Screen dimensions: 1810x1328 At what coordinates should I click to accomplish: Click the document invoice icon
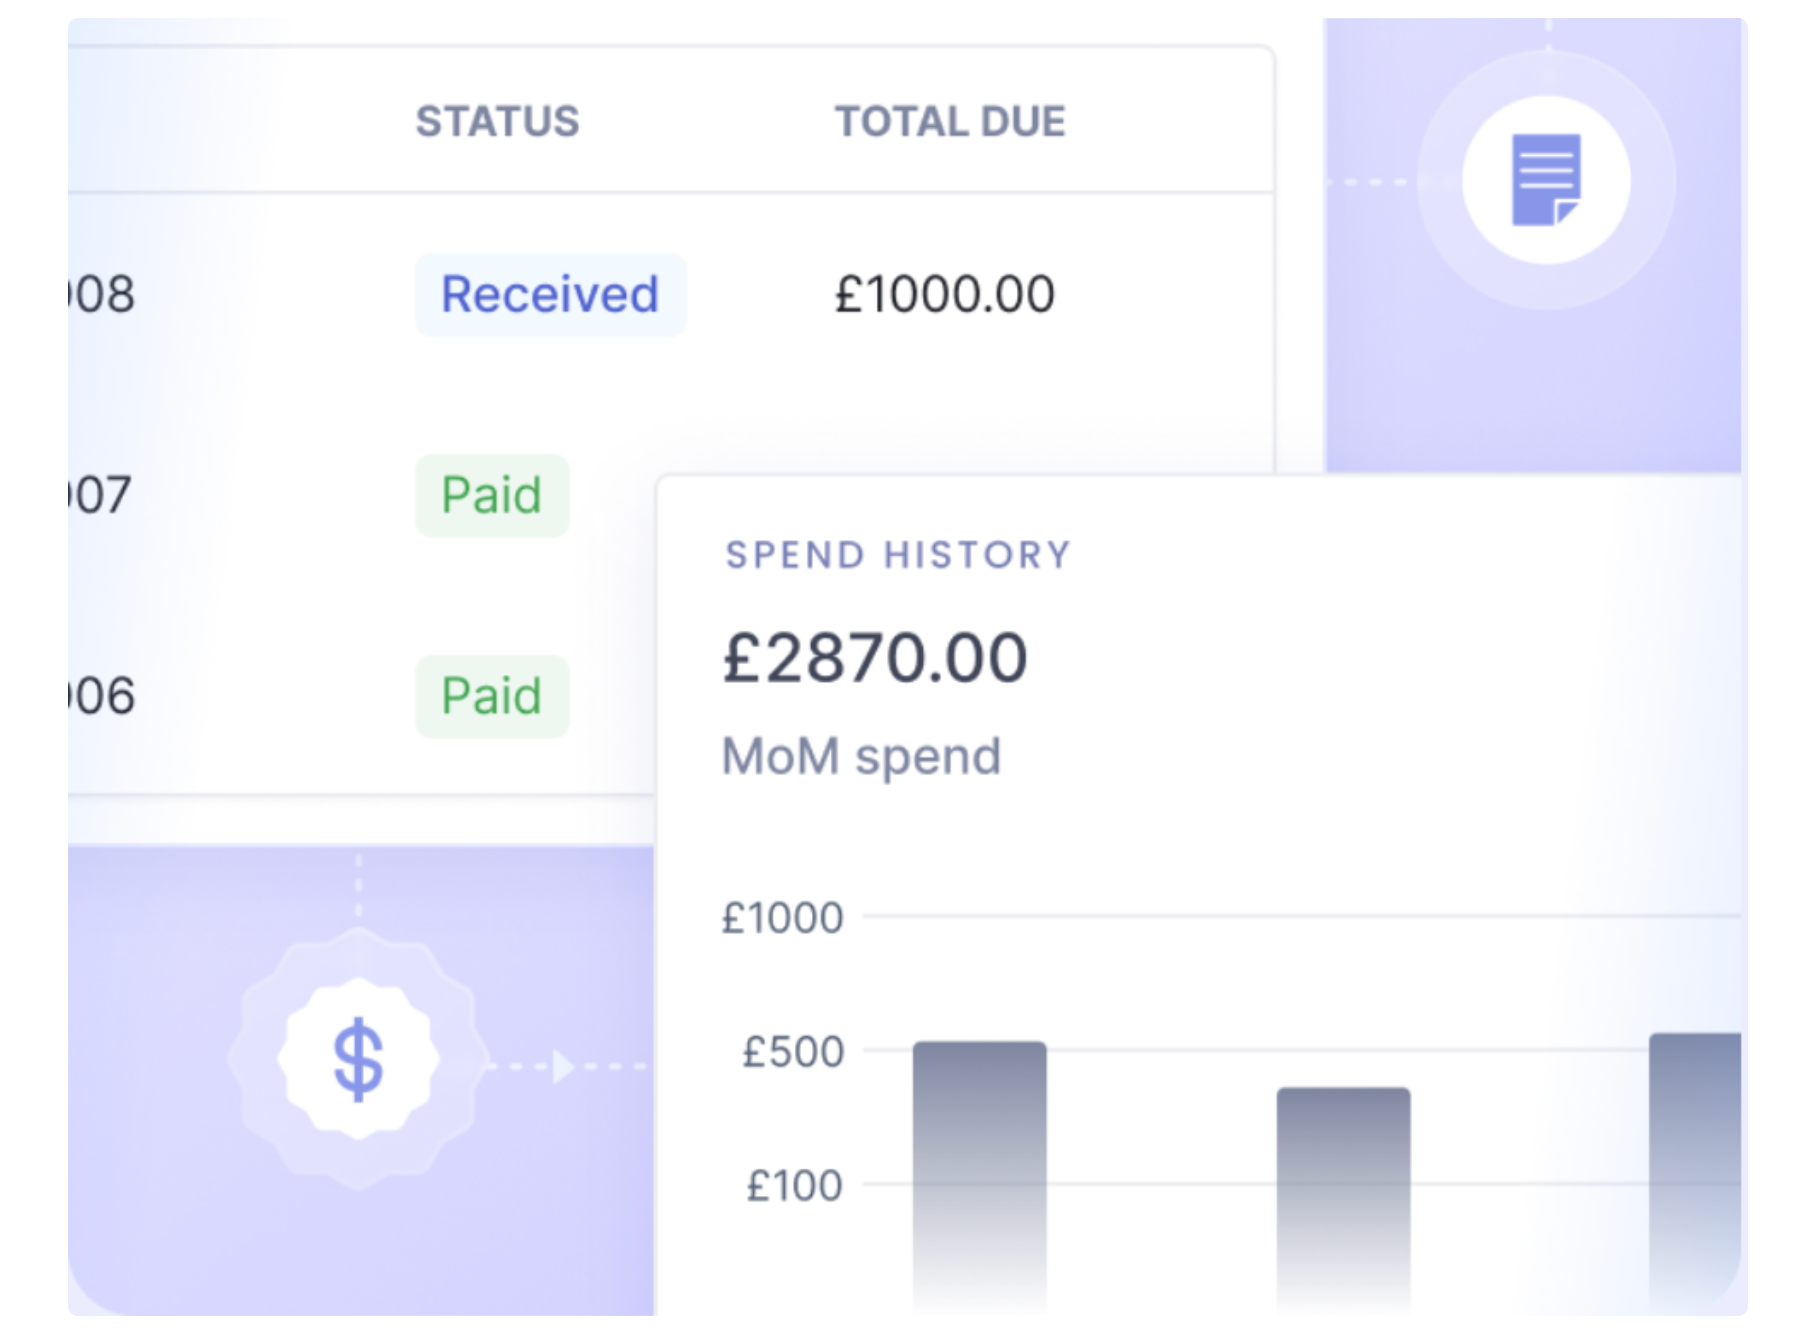[1545, 180]
